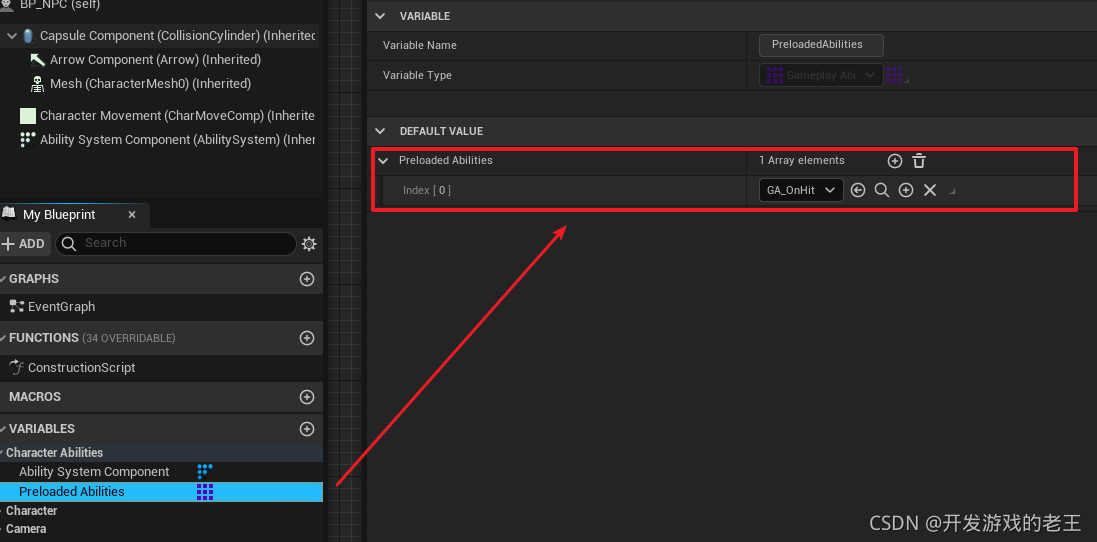Add a new function with plus icon
The width and height of the screenshot is (1097, 542).
tap(306, 338)
